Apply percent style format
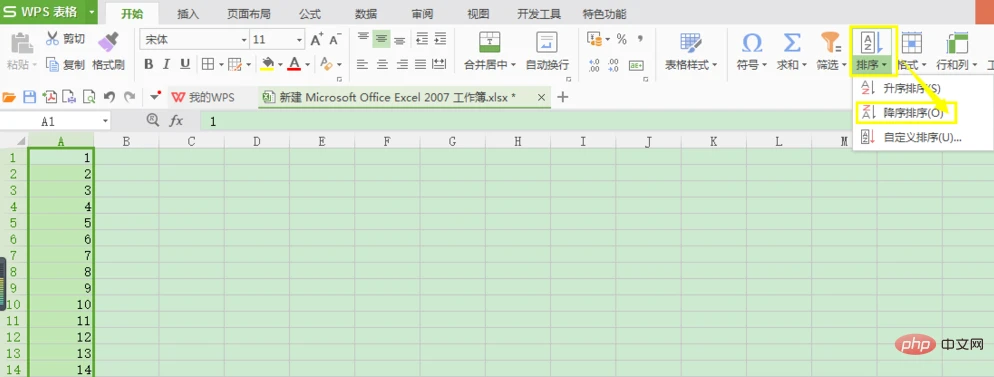Image resolution: width=994 pixels, height=377 pixels. tap(621, 39)
